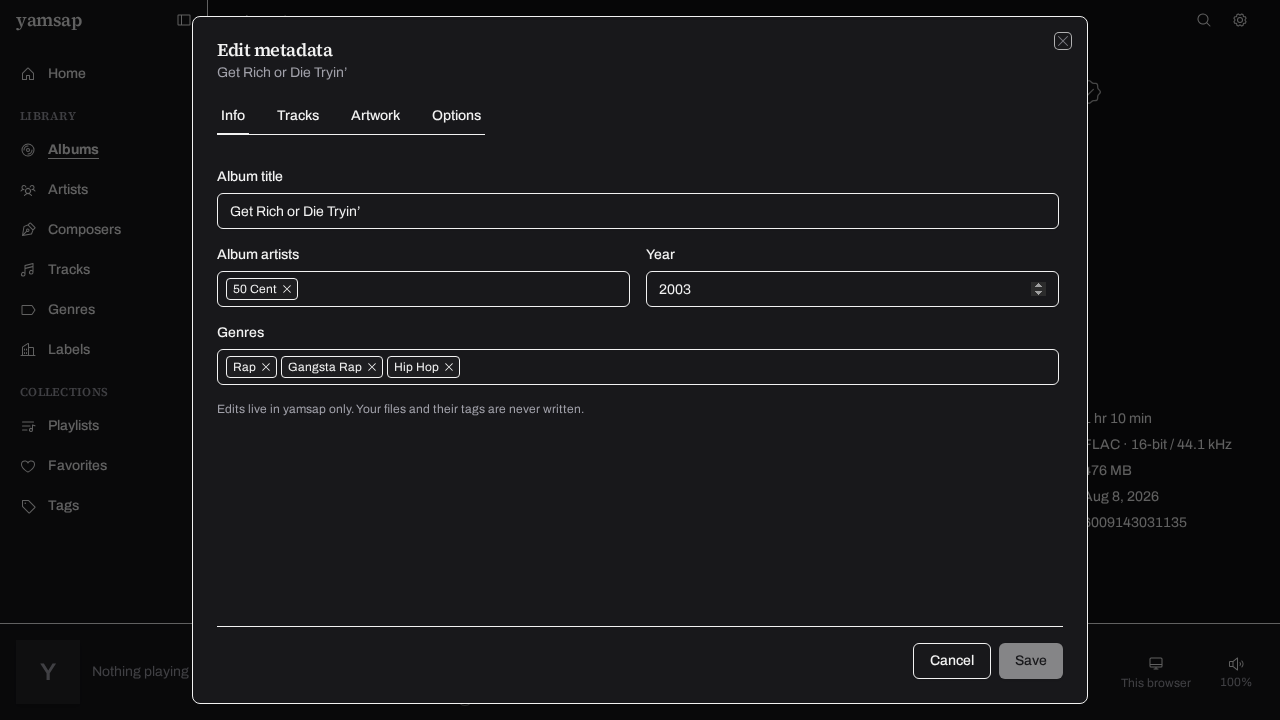Remove the Hip Hop genre chip
Viewport: 1280px width, 720px height.
449,367
